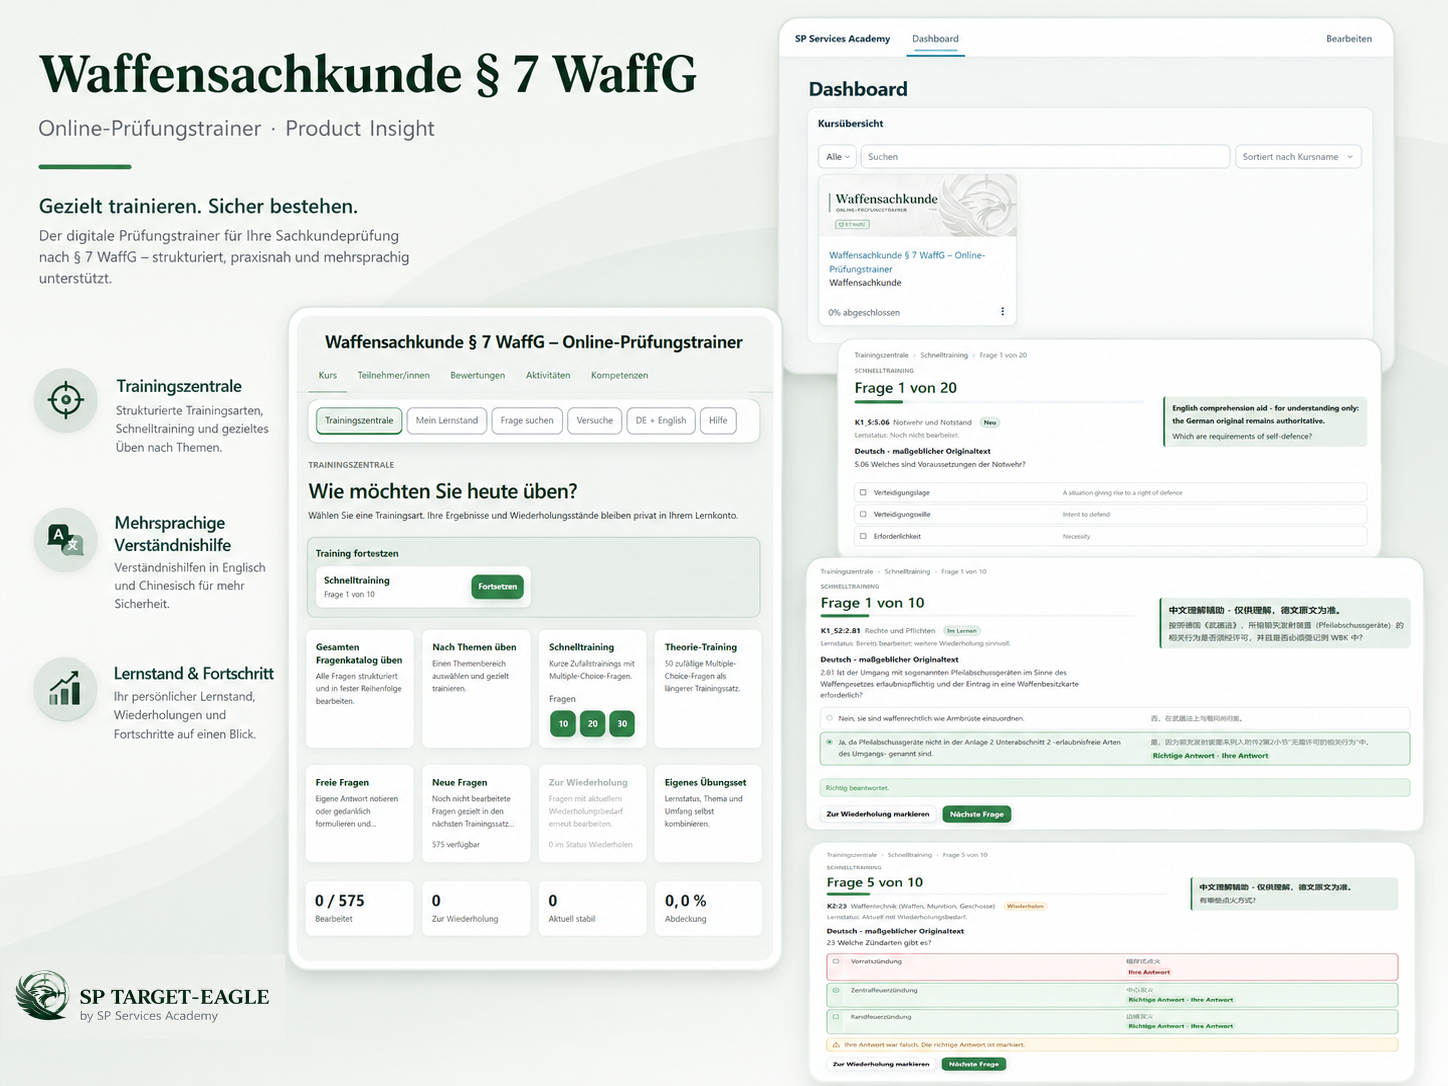Click the '0,0 %' Abdeckung statistic
1448x1086 pixels.
click(708, 908)
